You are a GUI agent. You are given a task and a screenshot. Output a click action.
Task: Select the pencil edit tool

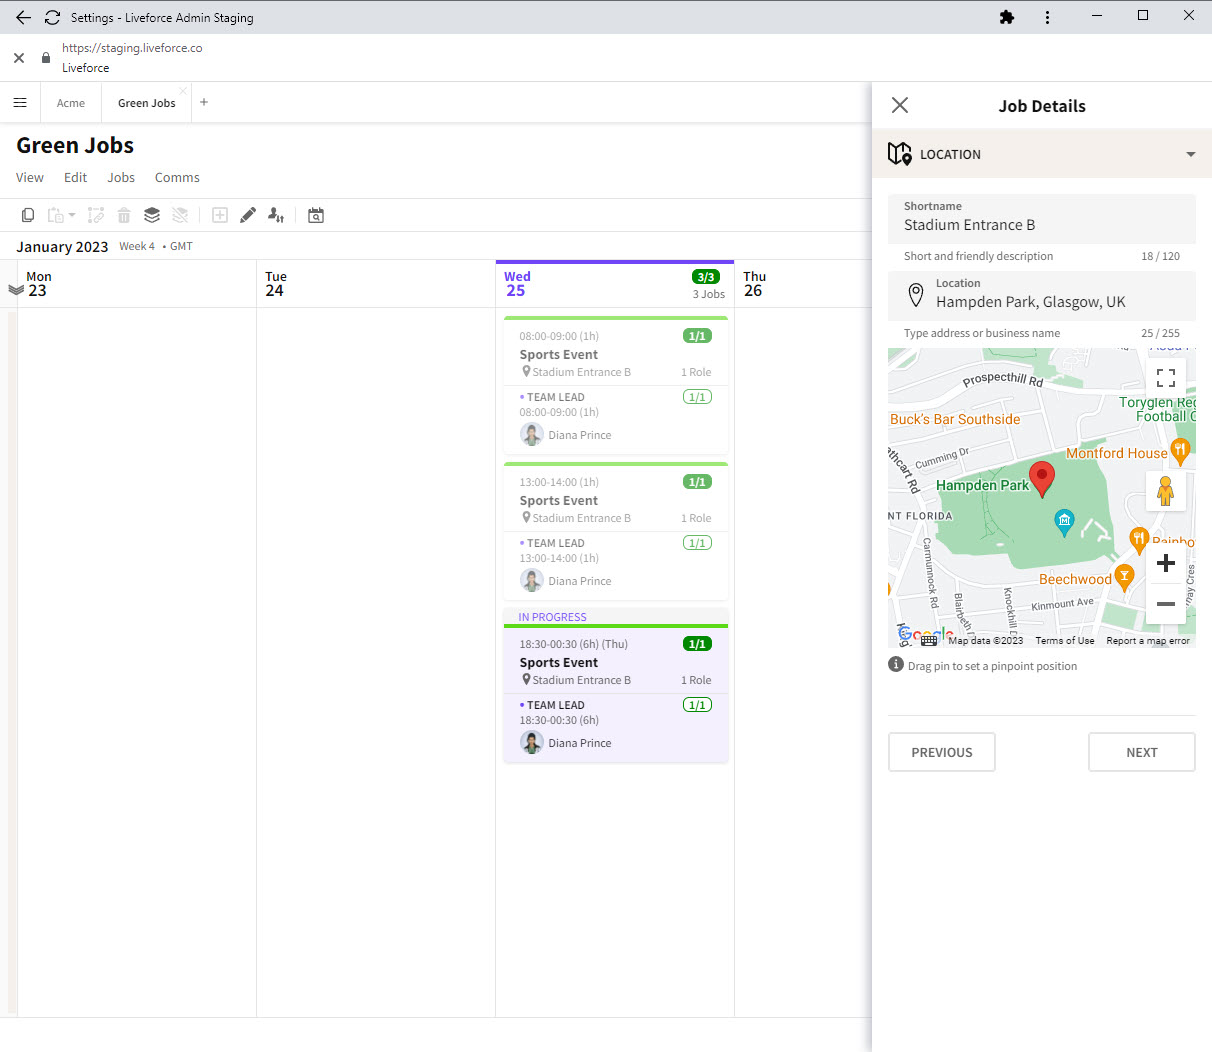click(x=248, y=215)
